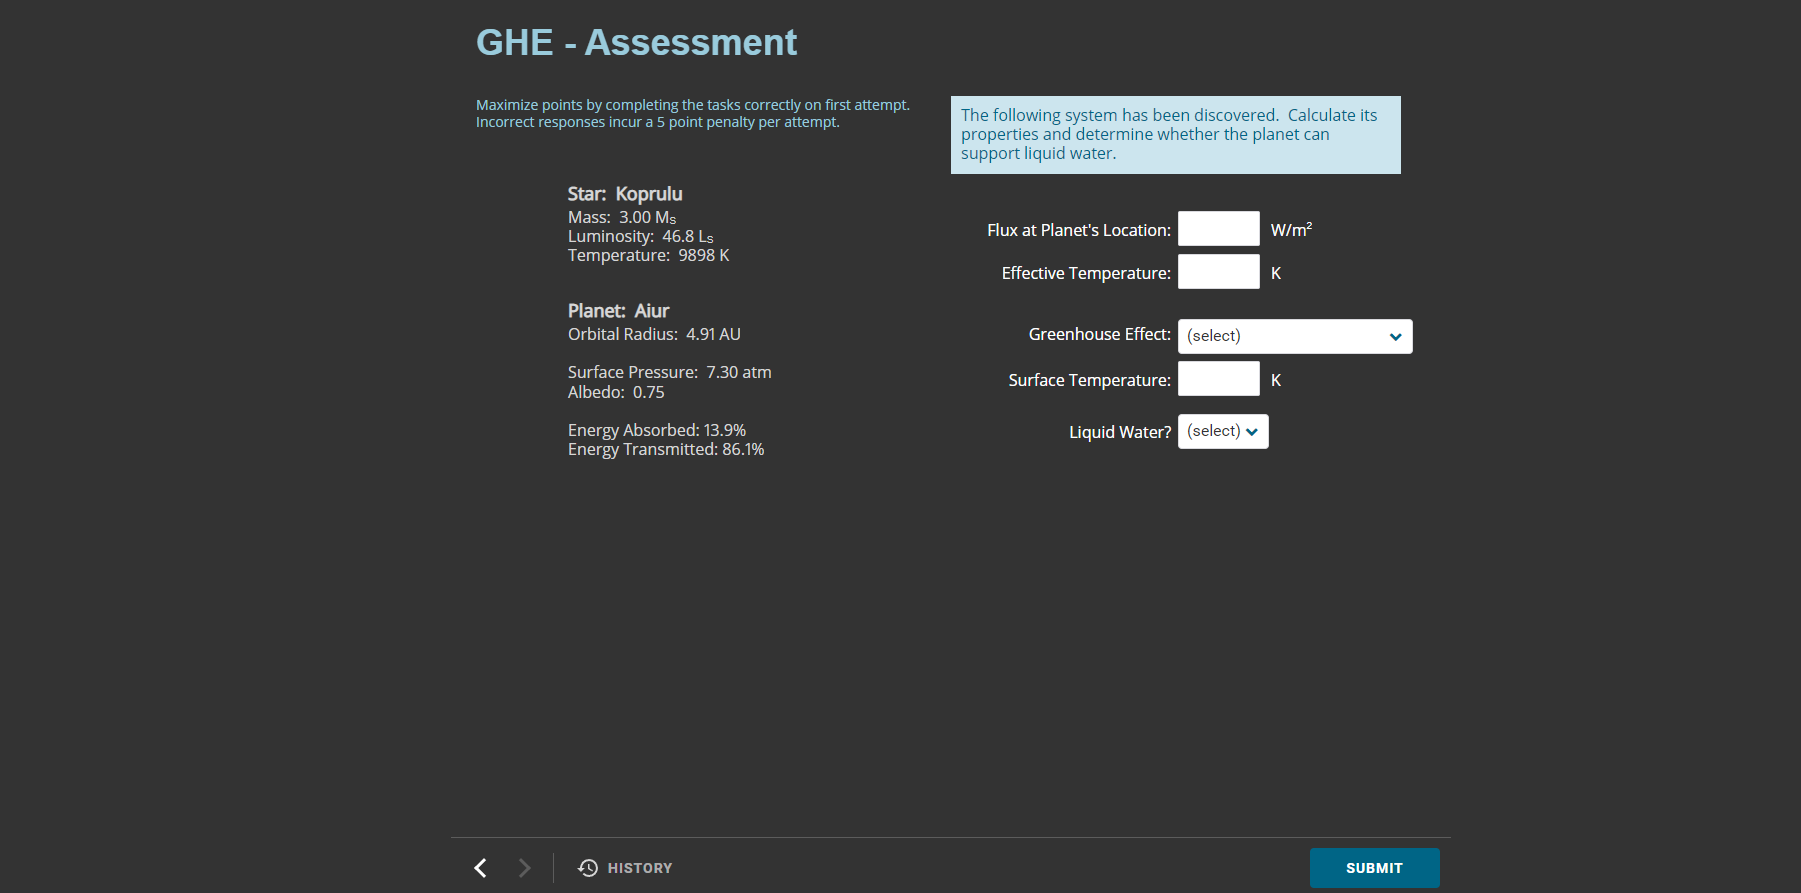Click 'Energy Absorbed: 13.9%' text
Screen dimensions: 1801x893
(x=657, y=431)
